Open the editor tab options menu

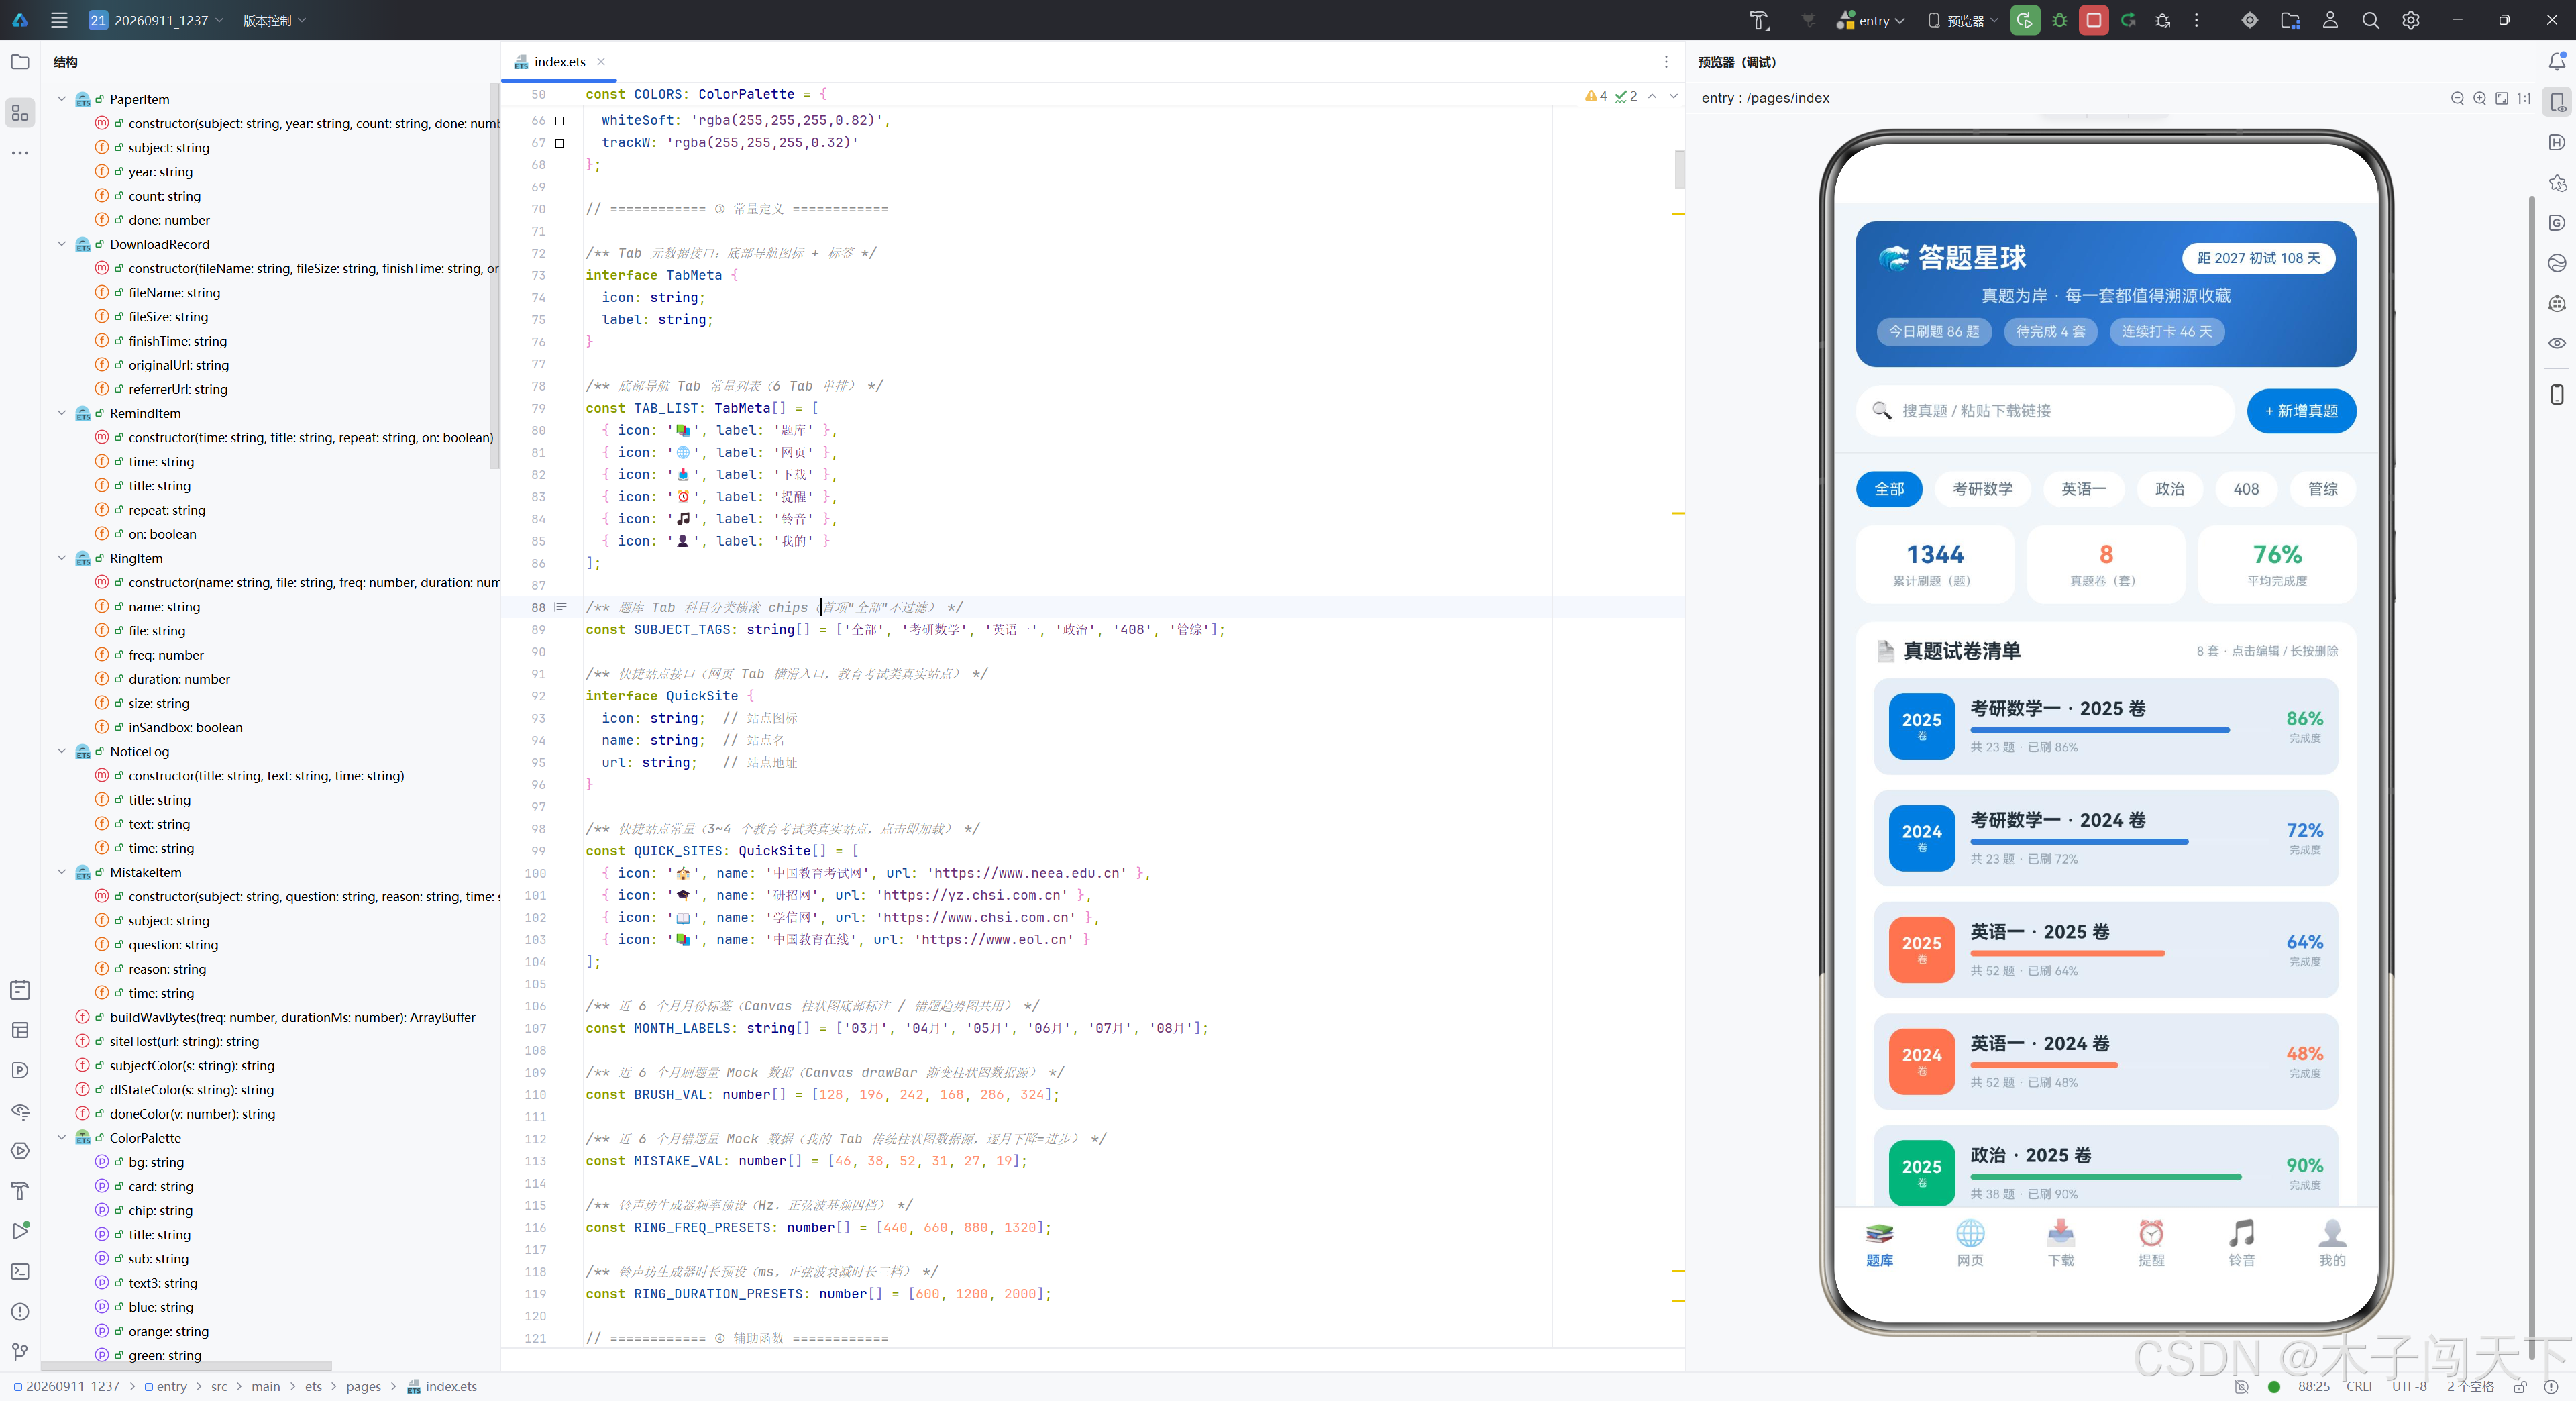[1666, 62]
